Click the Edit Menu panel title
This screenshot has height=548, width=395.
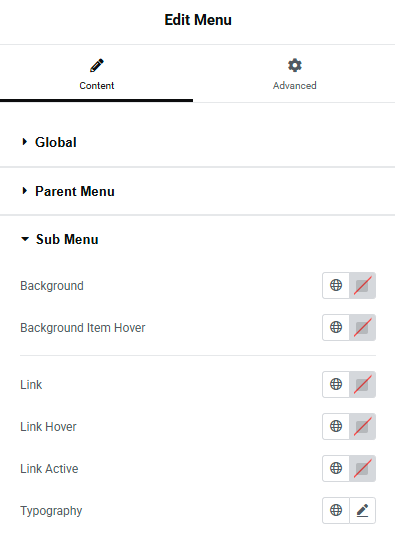coord(198,20)
